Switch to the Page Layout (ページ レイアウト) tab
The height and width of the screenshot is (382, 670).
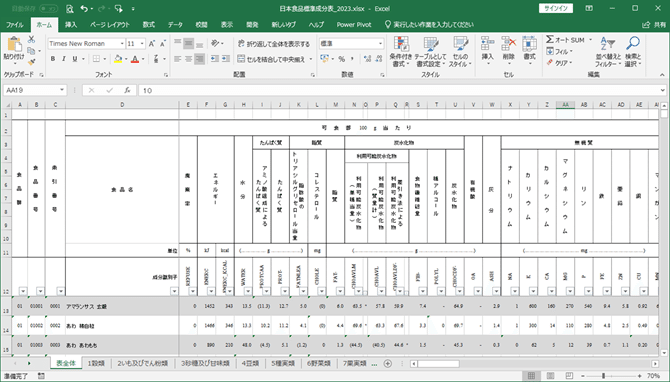tap(110, 25)
